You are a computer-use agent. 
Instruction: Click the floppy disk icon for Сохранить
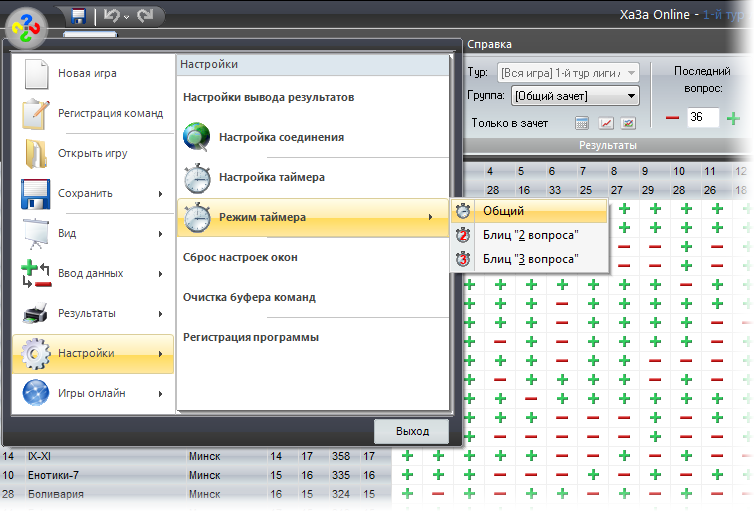tap(35, 194)
